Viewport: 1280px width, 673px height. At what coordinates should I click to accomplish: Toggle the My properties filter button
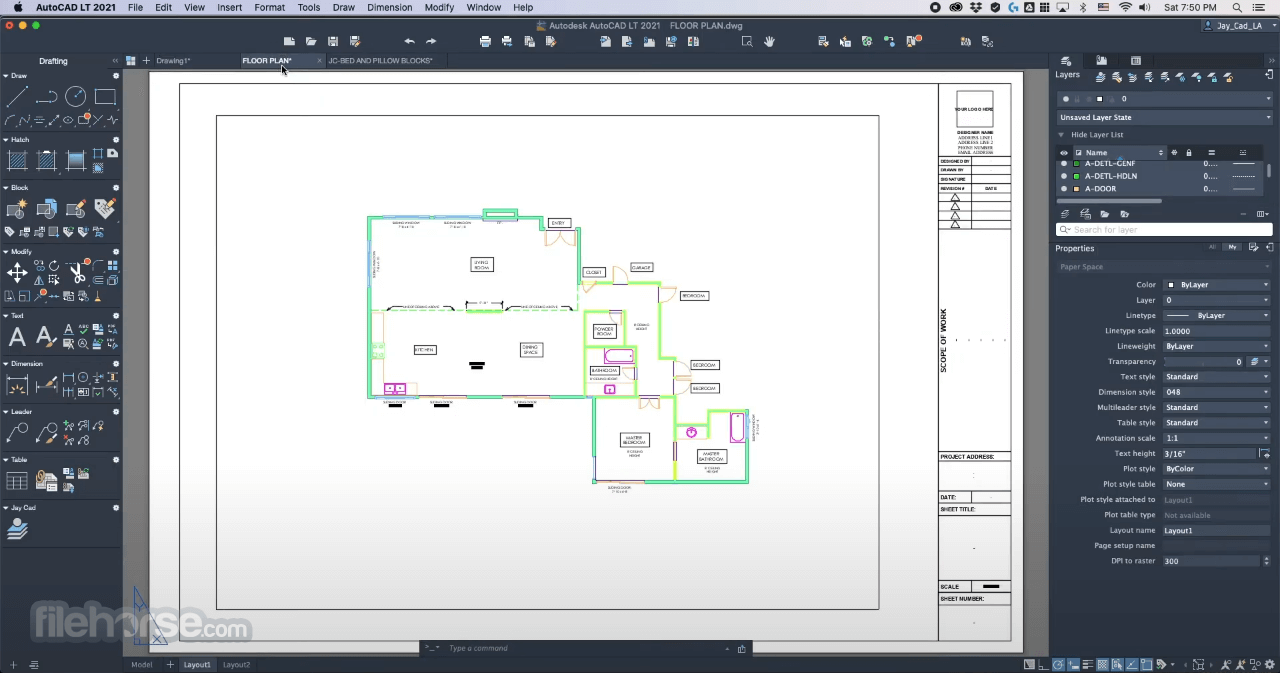pos(1233,247)
